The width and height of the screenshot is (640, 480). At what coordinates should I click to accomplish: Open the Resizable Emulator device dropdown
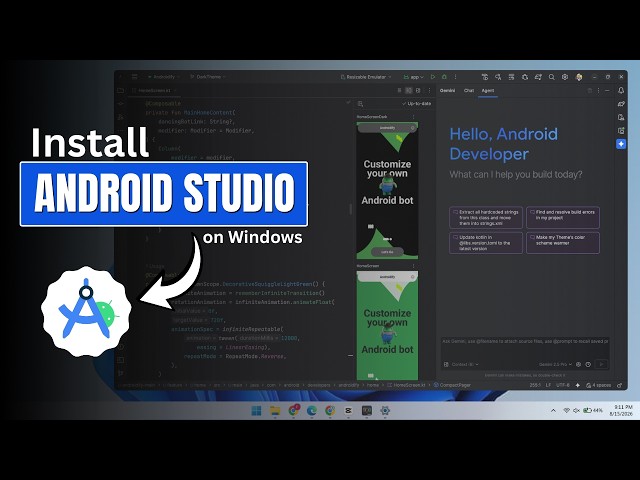pyautogui.click(x=366, y=77)
